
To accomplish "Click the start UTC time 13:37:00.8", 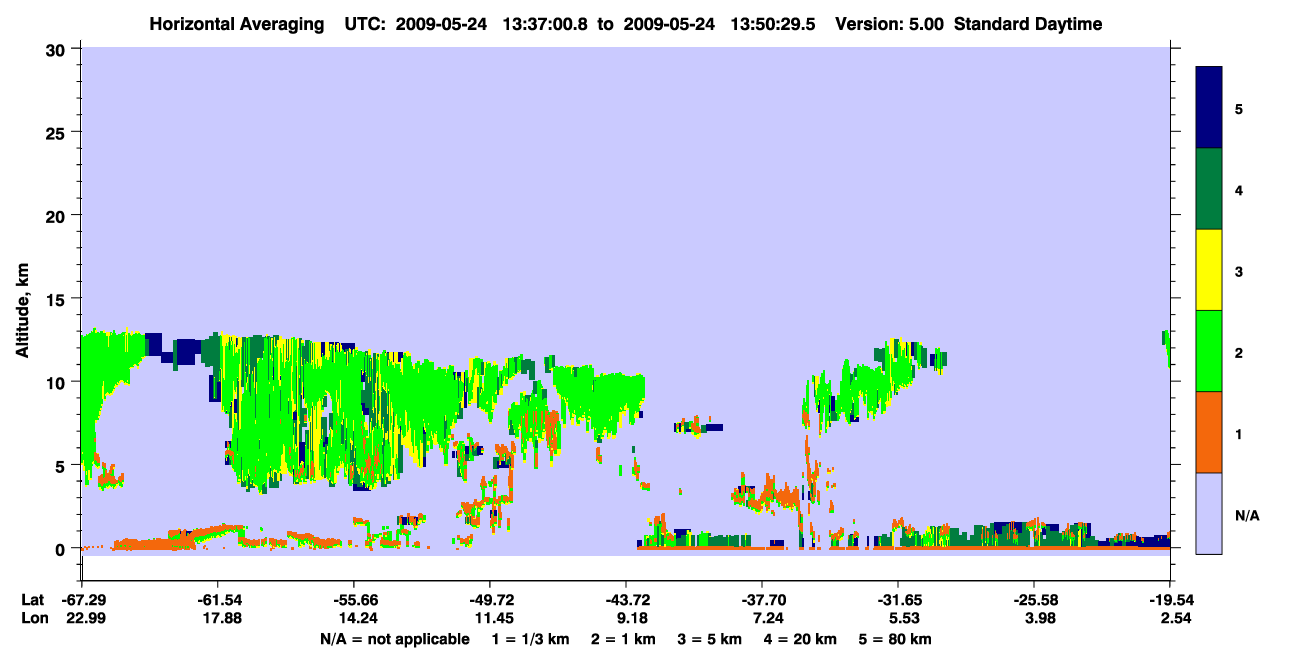I will pyautogui.click(x=546, y=24).
